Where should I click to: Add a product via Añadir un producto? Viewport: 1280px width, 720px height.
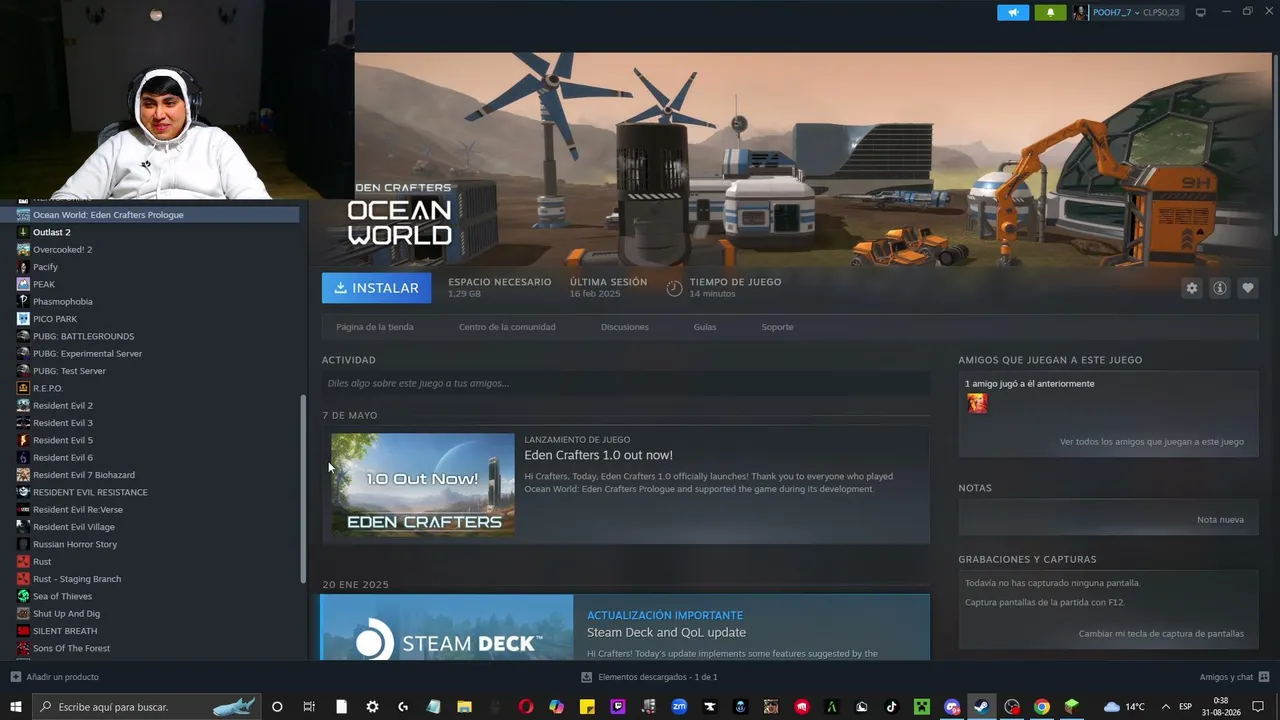55,677
